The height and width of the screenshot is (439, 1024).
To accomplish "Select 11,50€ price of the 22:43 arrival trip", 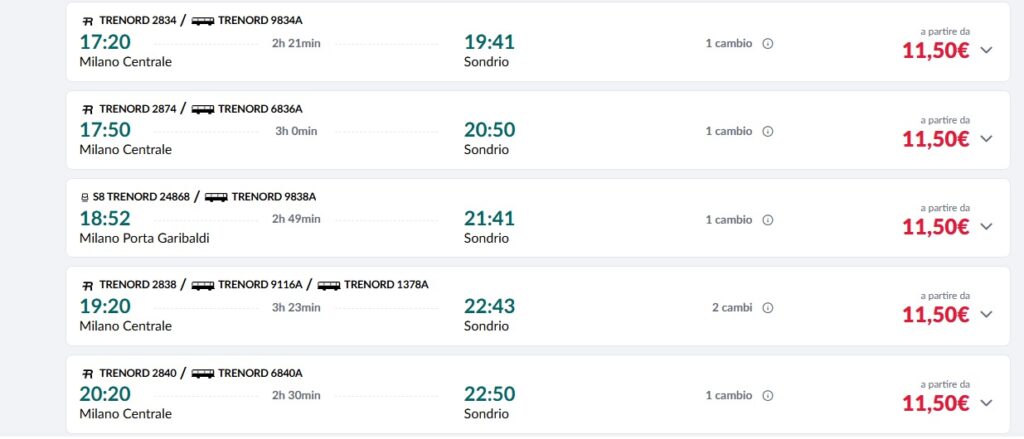I will coord(936,315).
